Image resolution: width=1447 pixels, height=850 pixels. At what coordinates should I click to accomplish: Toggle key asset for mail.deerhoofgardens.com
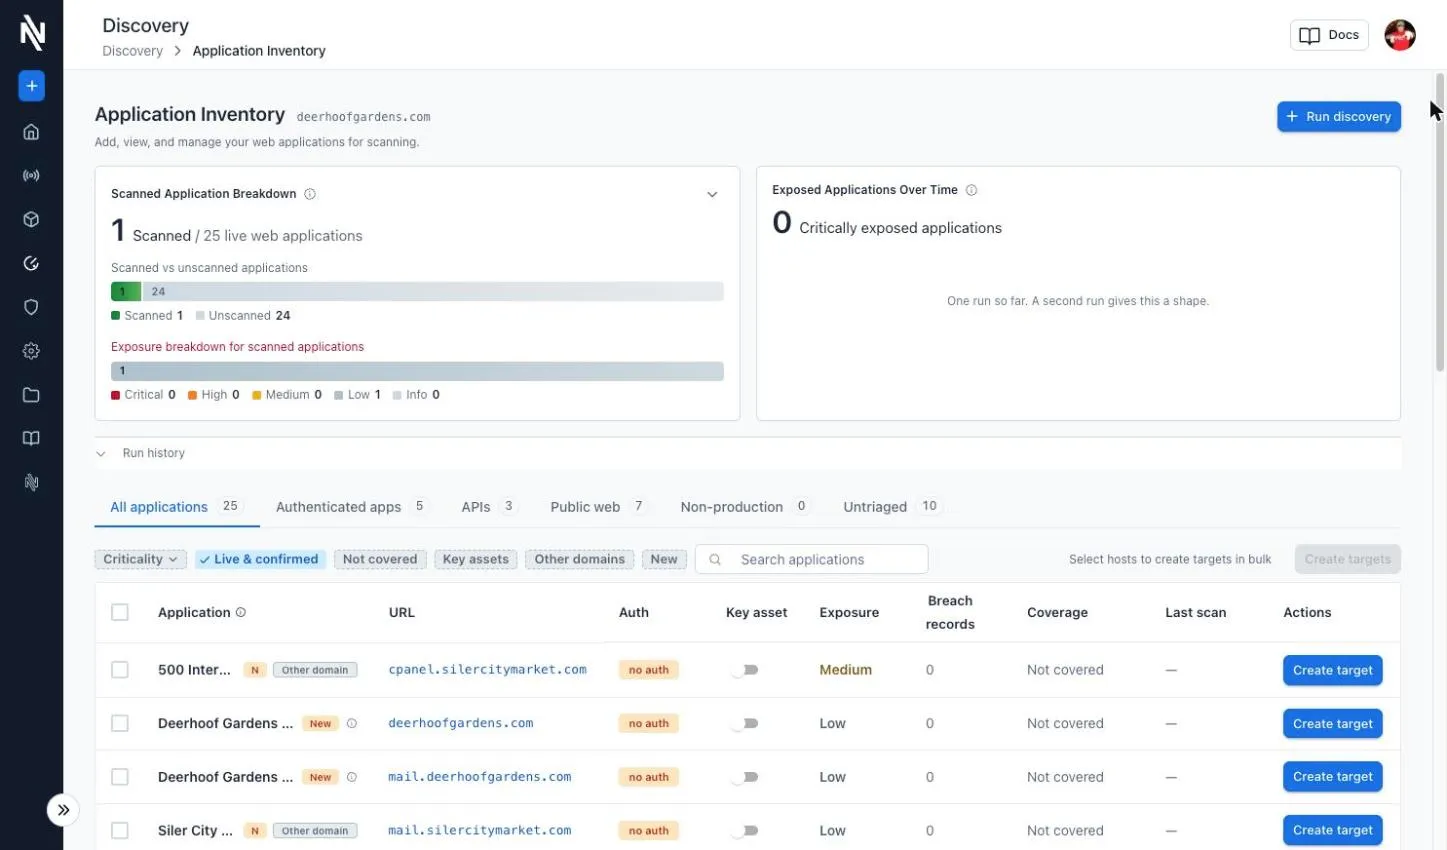click(745, 777)
